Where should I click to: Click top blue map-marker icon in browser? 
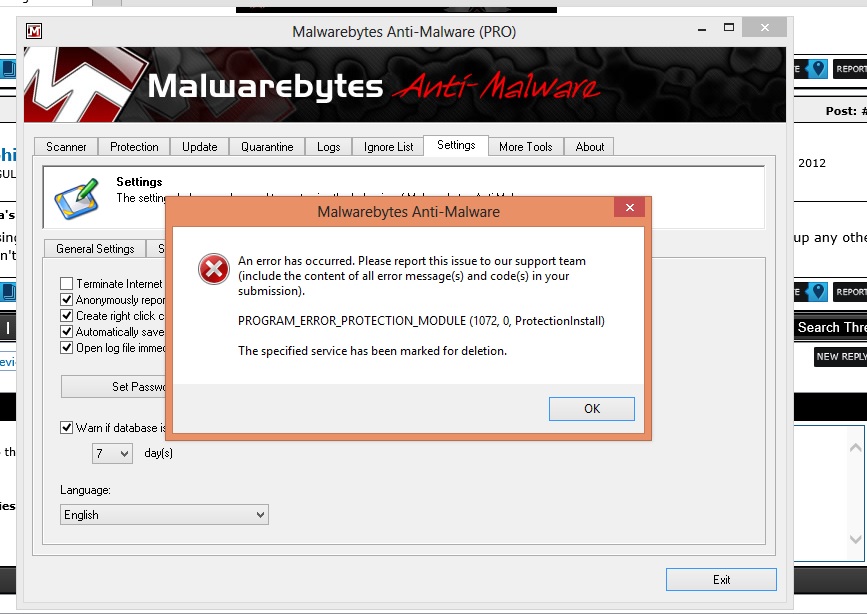tap(817, 69)
